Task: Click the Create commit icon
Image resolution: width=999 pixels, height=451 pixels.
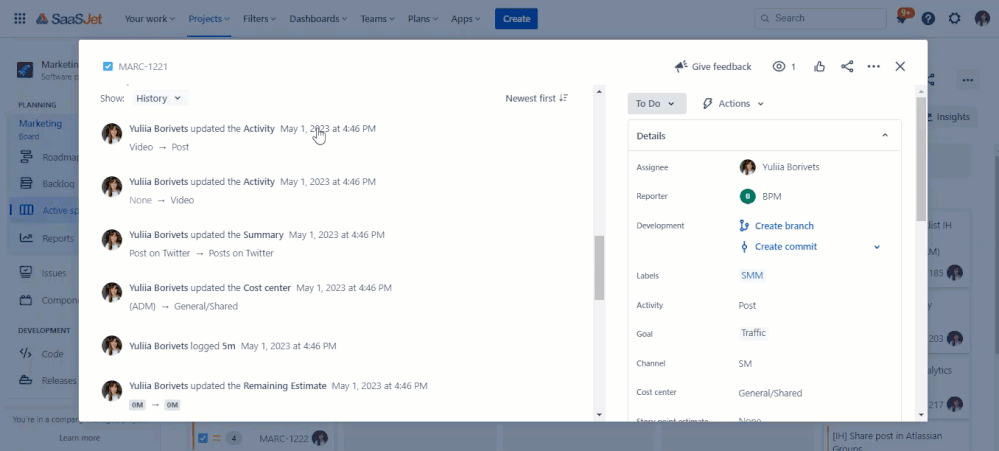Action: click(744, 247)
